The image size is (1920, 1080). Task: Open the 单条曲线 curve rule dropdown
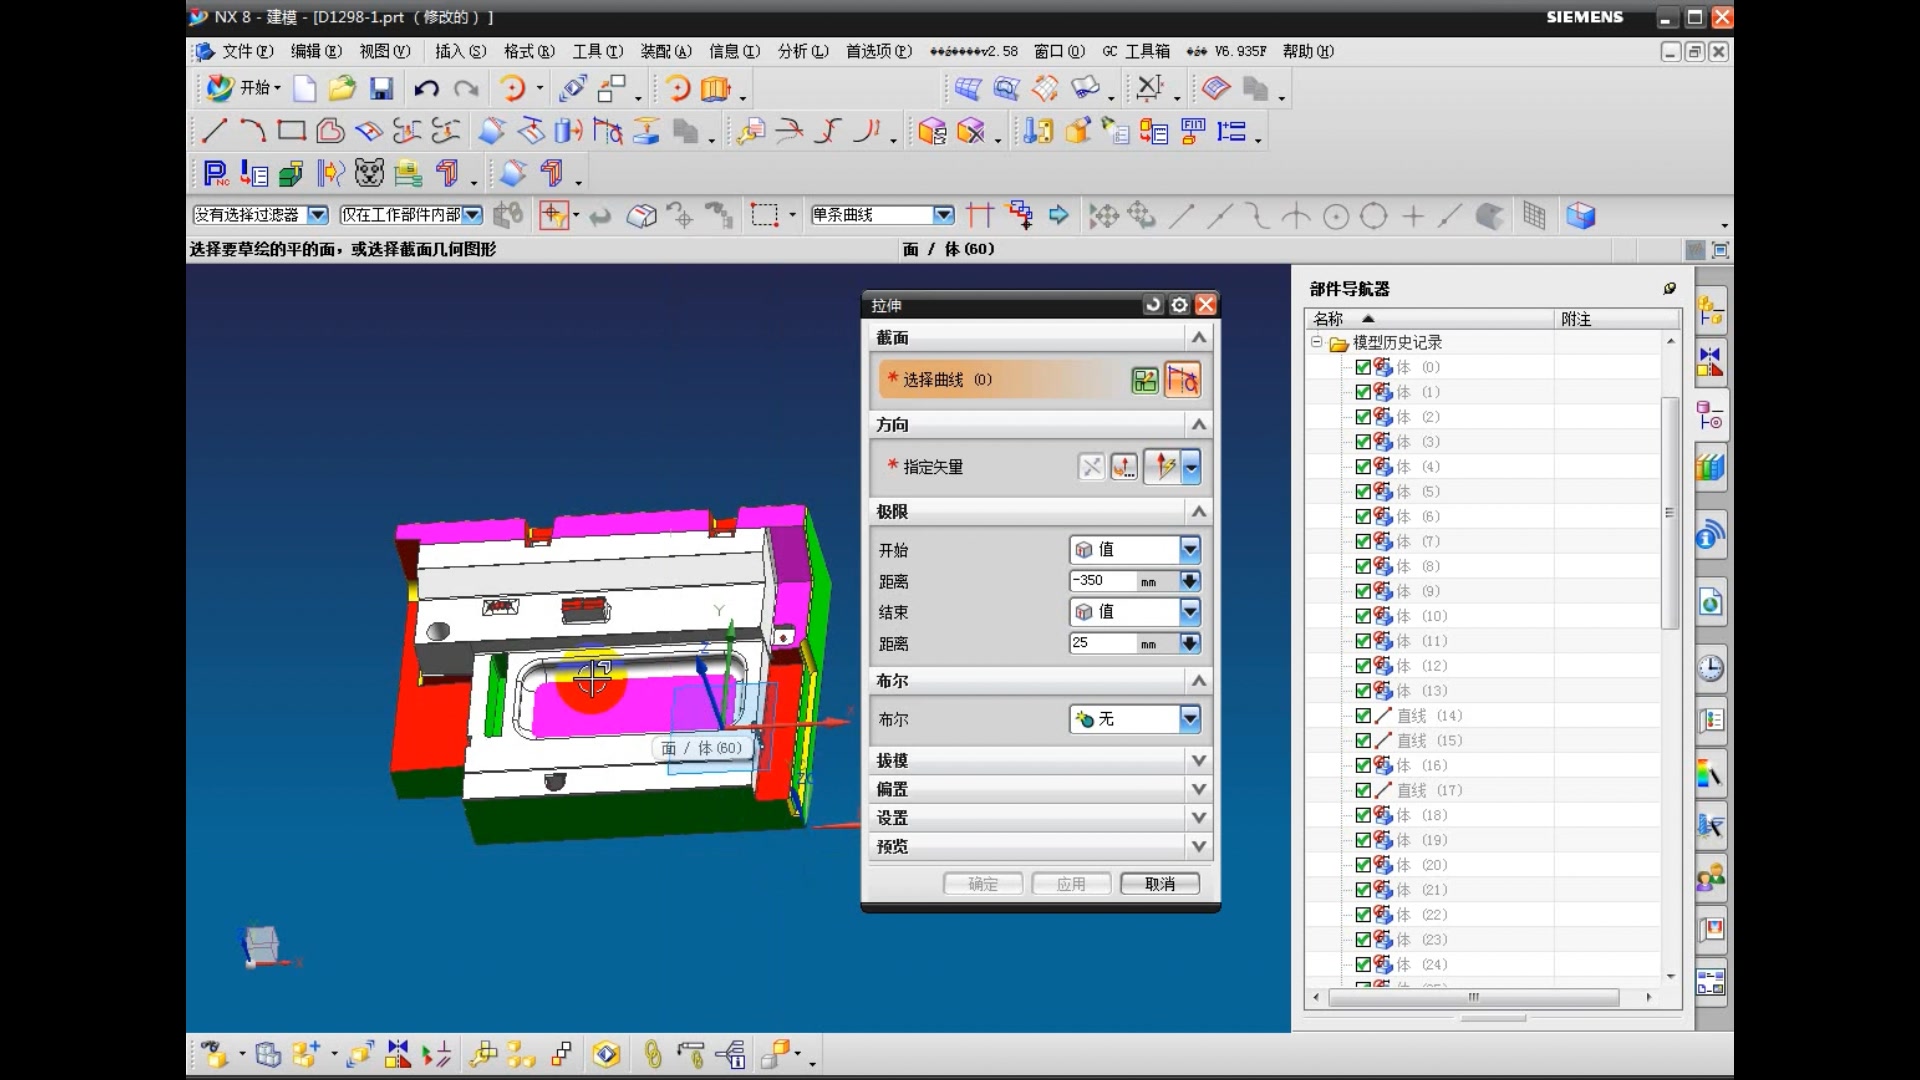tap(943, 215)
